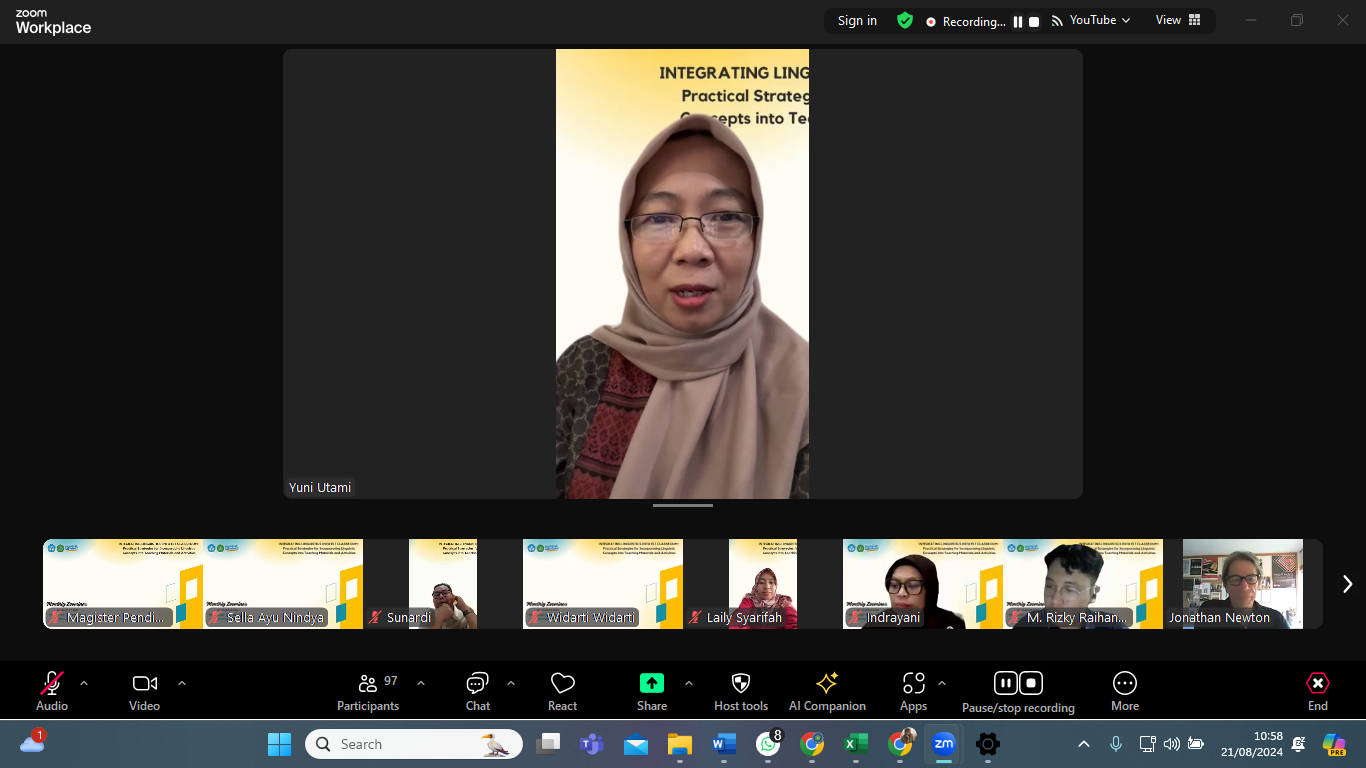Click the End meeting icon
This screenshot has width=1366, height=768.
click(1317, 683)
